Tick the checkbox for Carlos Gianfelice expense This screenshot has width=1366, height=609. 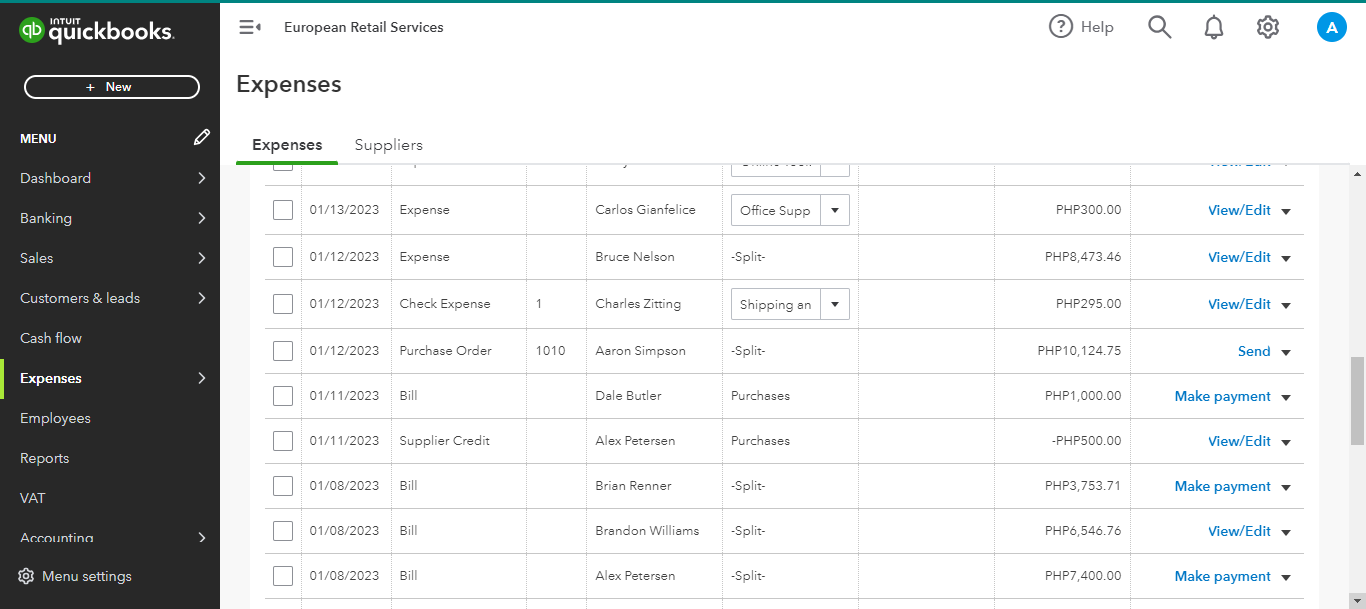tap(283, 210)
